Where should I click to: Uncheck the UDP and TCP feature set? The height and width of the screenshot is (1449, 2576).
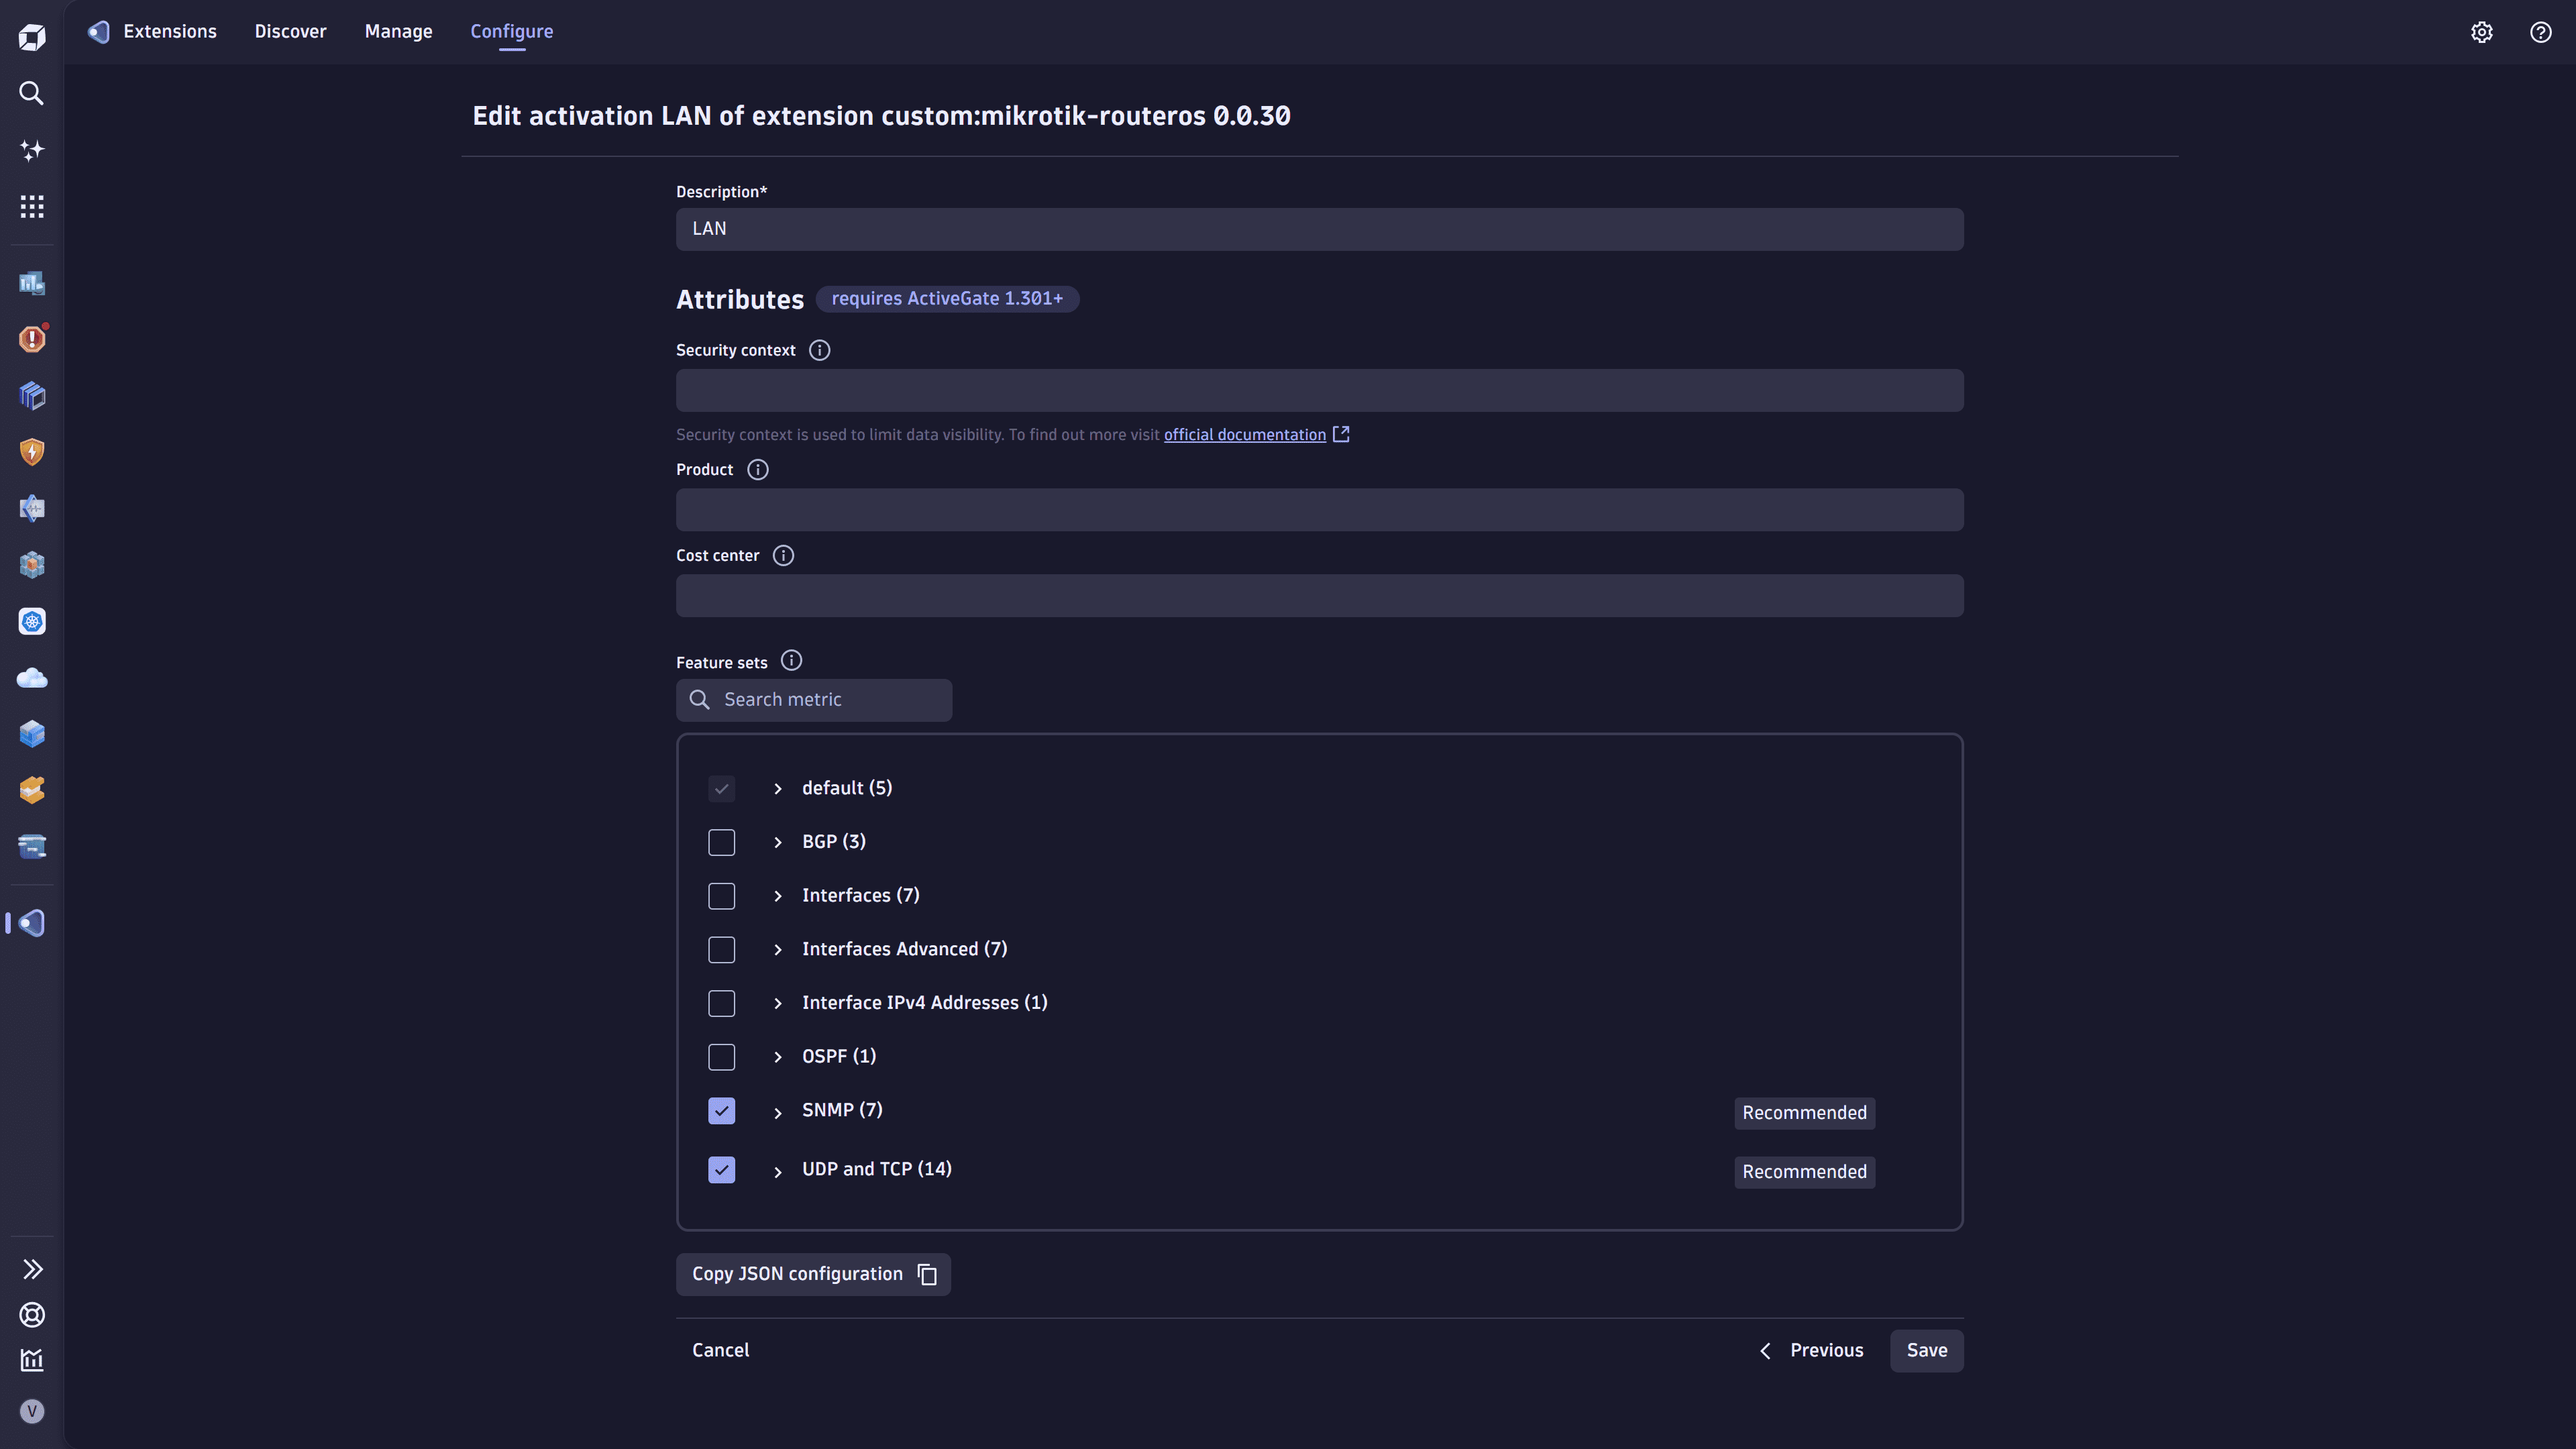click(721, 1170)
